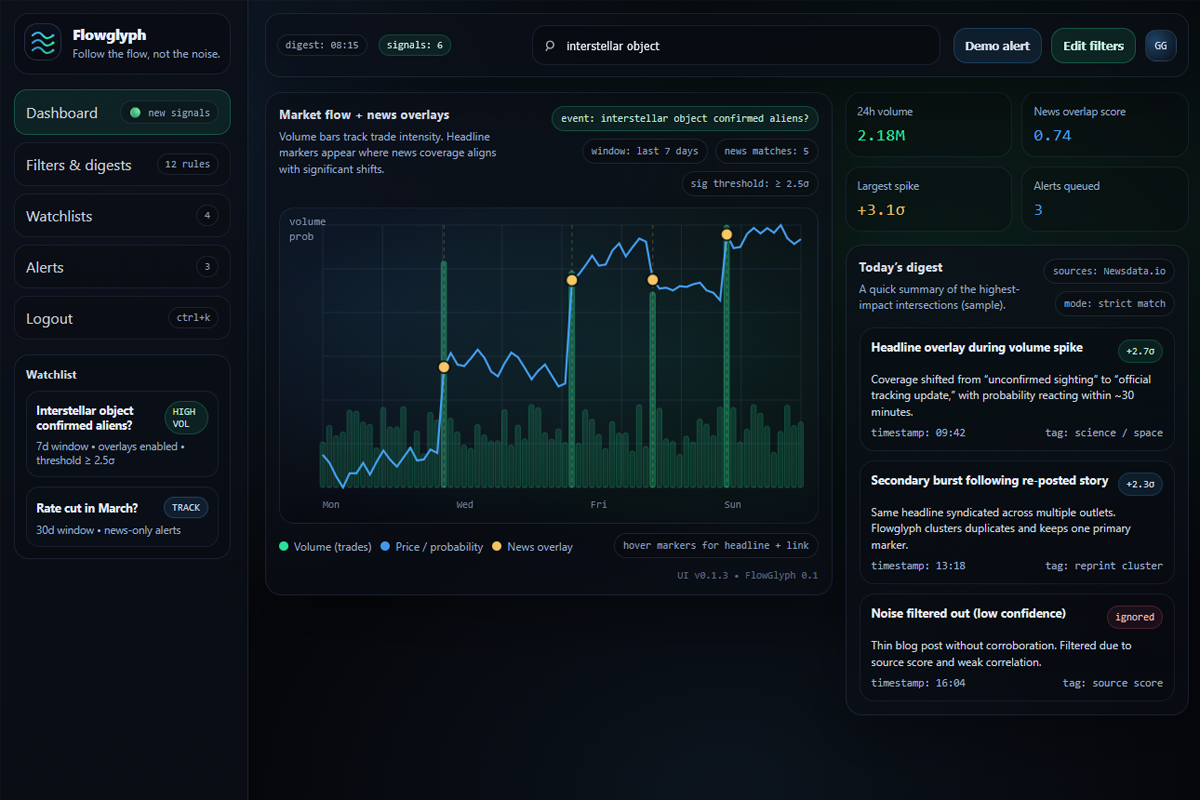Viewport: 1200px width, 800px height.
Task: Click green Volume legend dot
Action: pos(284,547)
